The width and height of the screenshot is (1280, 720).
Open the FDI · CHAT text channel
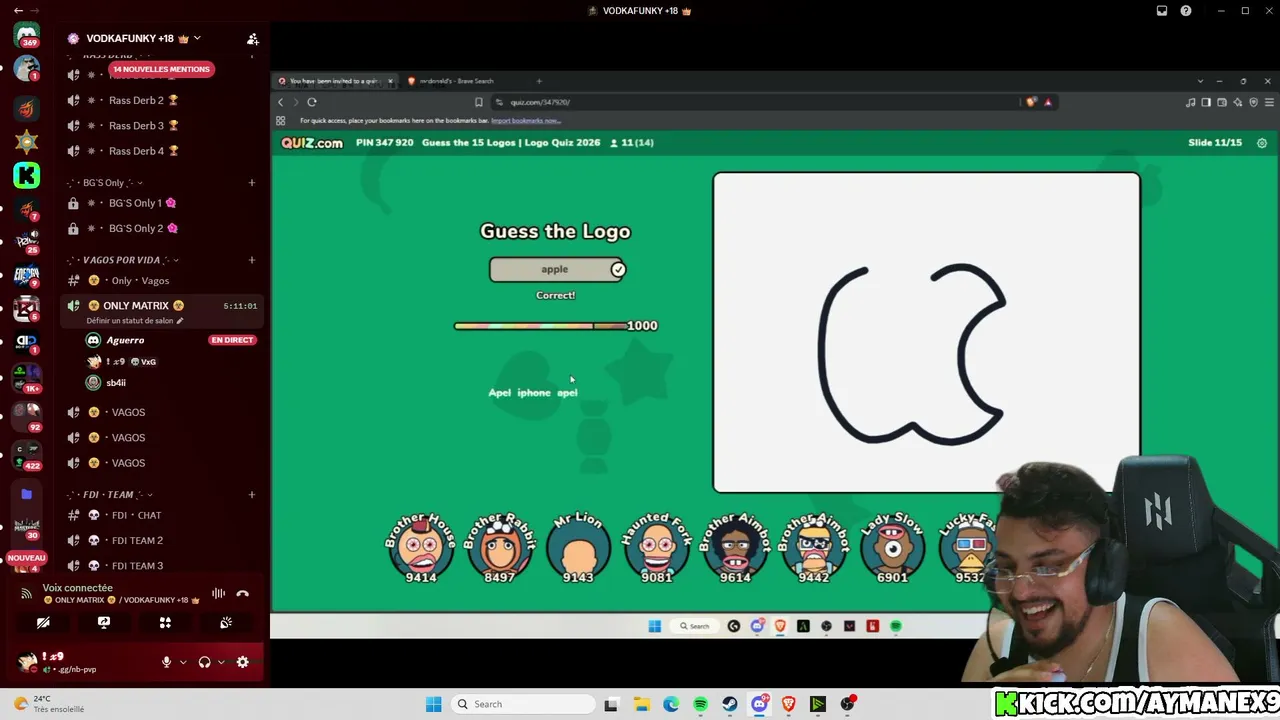162,515
